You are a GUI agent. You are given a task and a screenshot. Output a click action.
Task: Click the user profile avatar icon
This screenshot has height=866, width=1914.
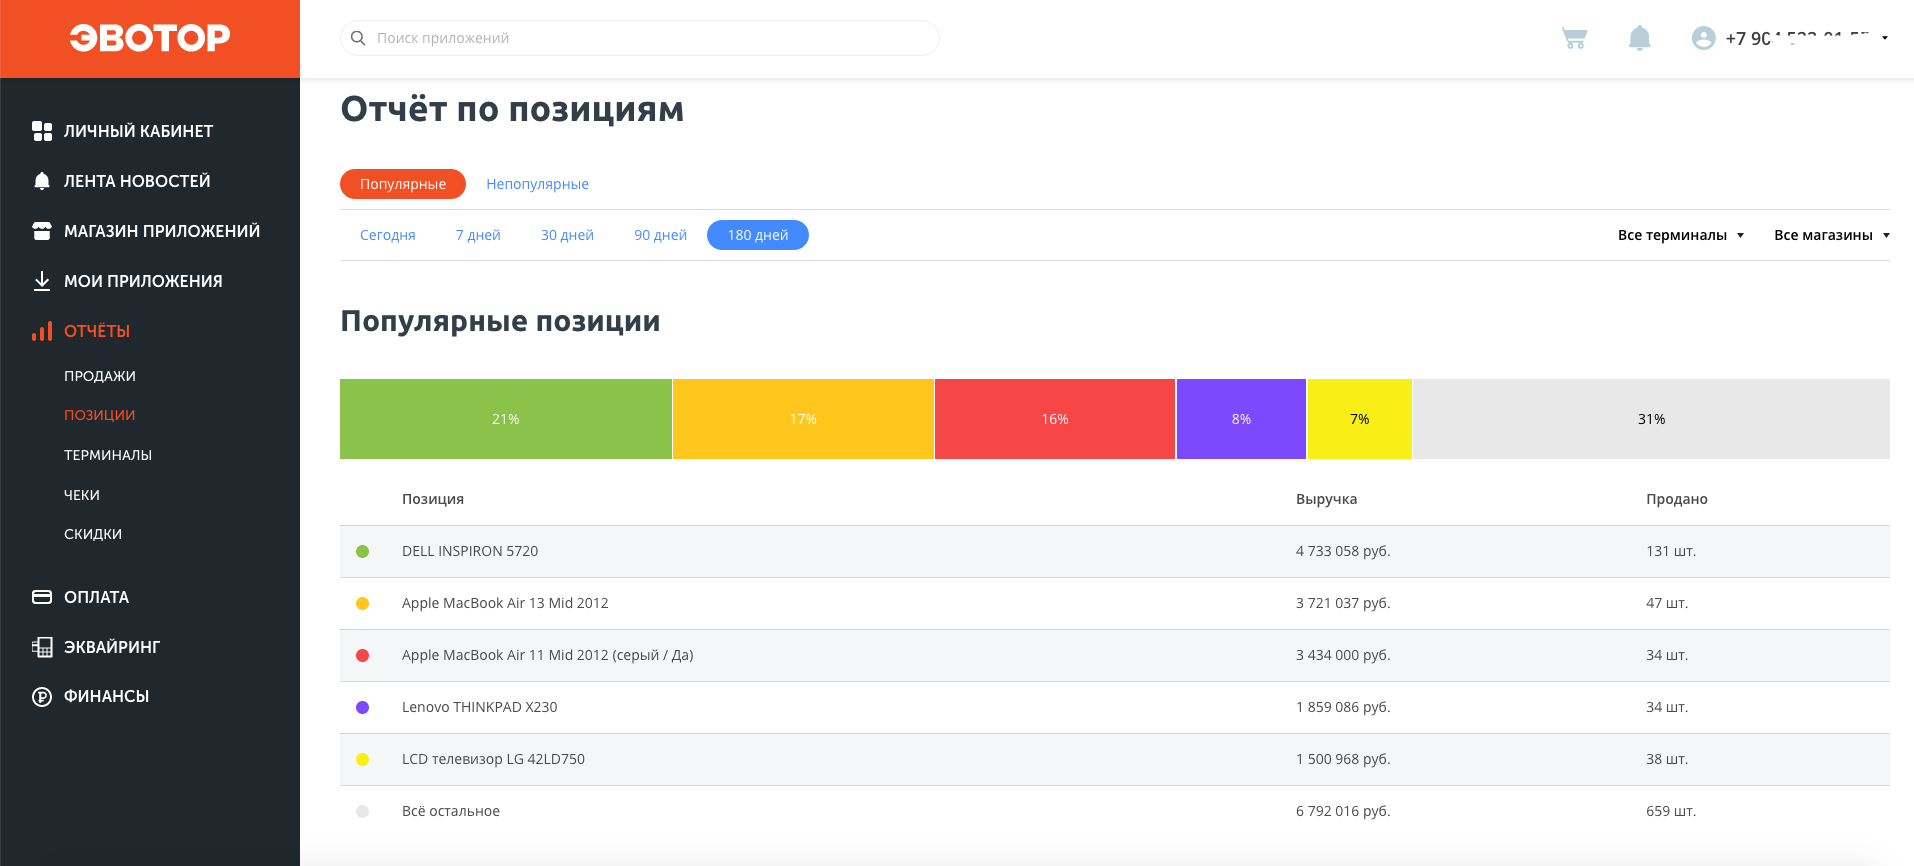click(x=1703, y=38)
